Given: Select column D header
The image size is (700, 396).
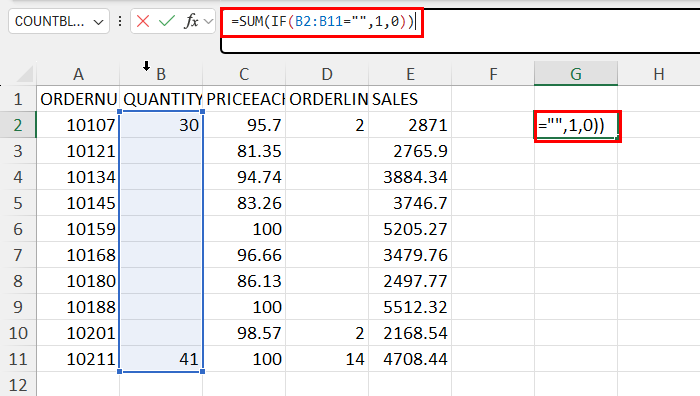Looking at the screenshot, I should [327, 74].
